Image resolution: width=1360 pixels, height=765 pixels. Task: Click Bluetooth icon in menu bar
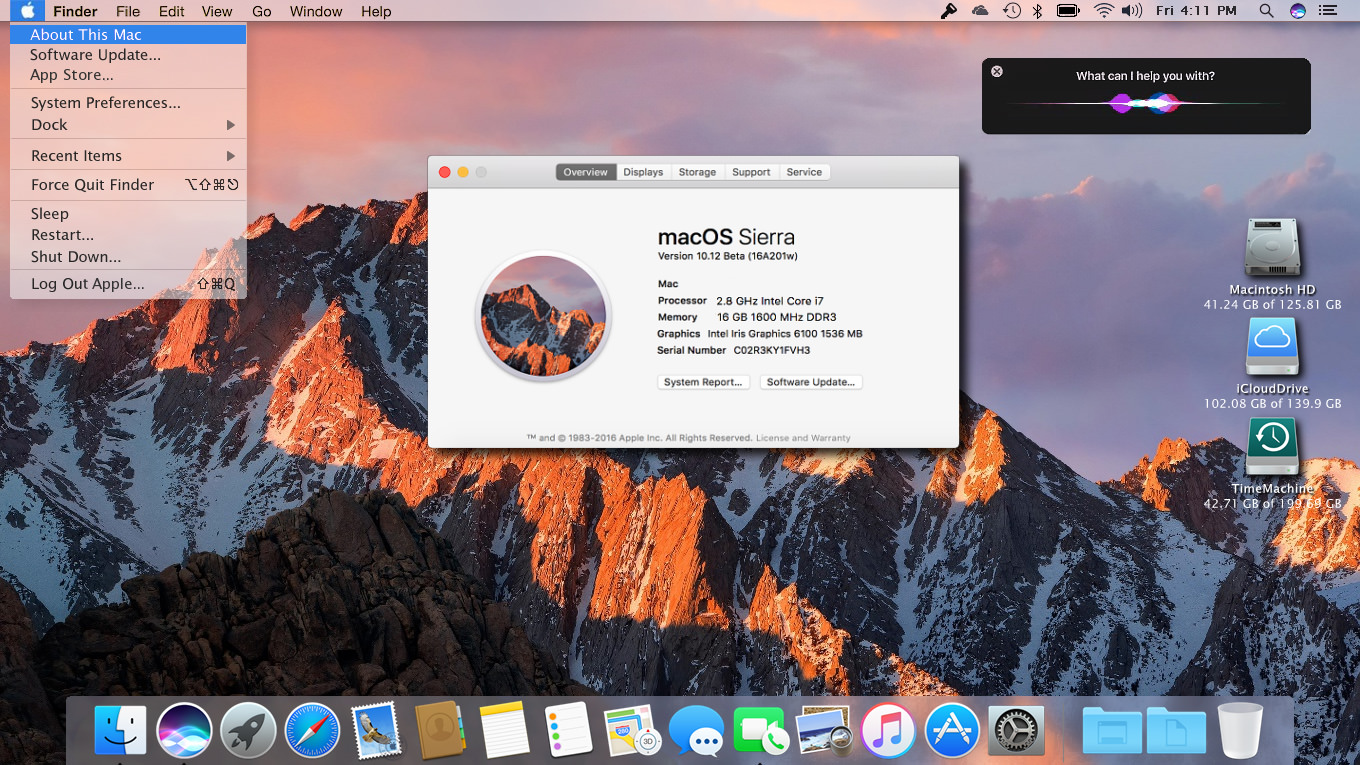(x=1038, y=11)
